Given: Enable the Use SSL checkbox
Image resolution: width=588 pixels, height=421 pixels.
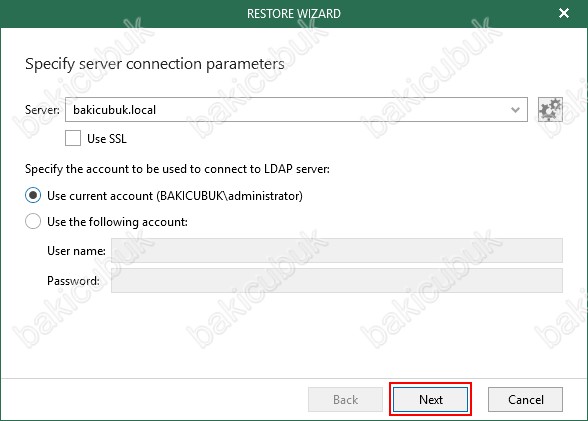Looking at the screenshot, I should pos(73,138).
